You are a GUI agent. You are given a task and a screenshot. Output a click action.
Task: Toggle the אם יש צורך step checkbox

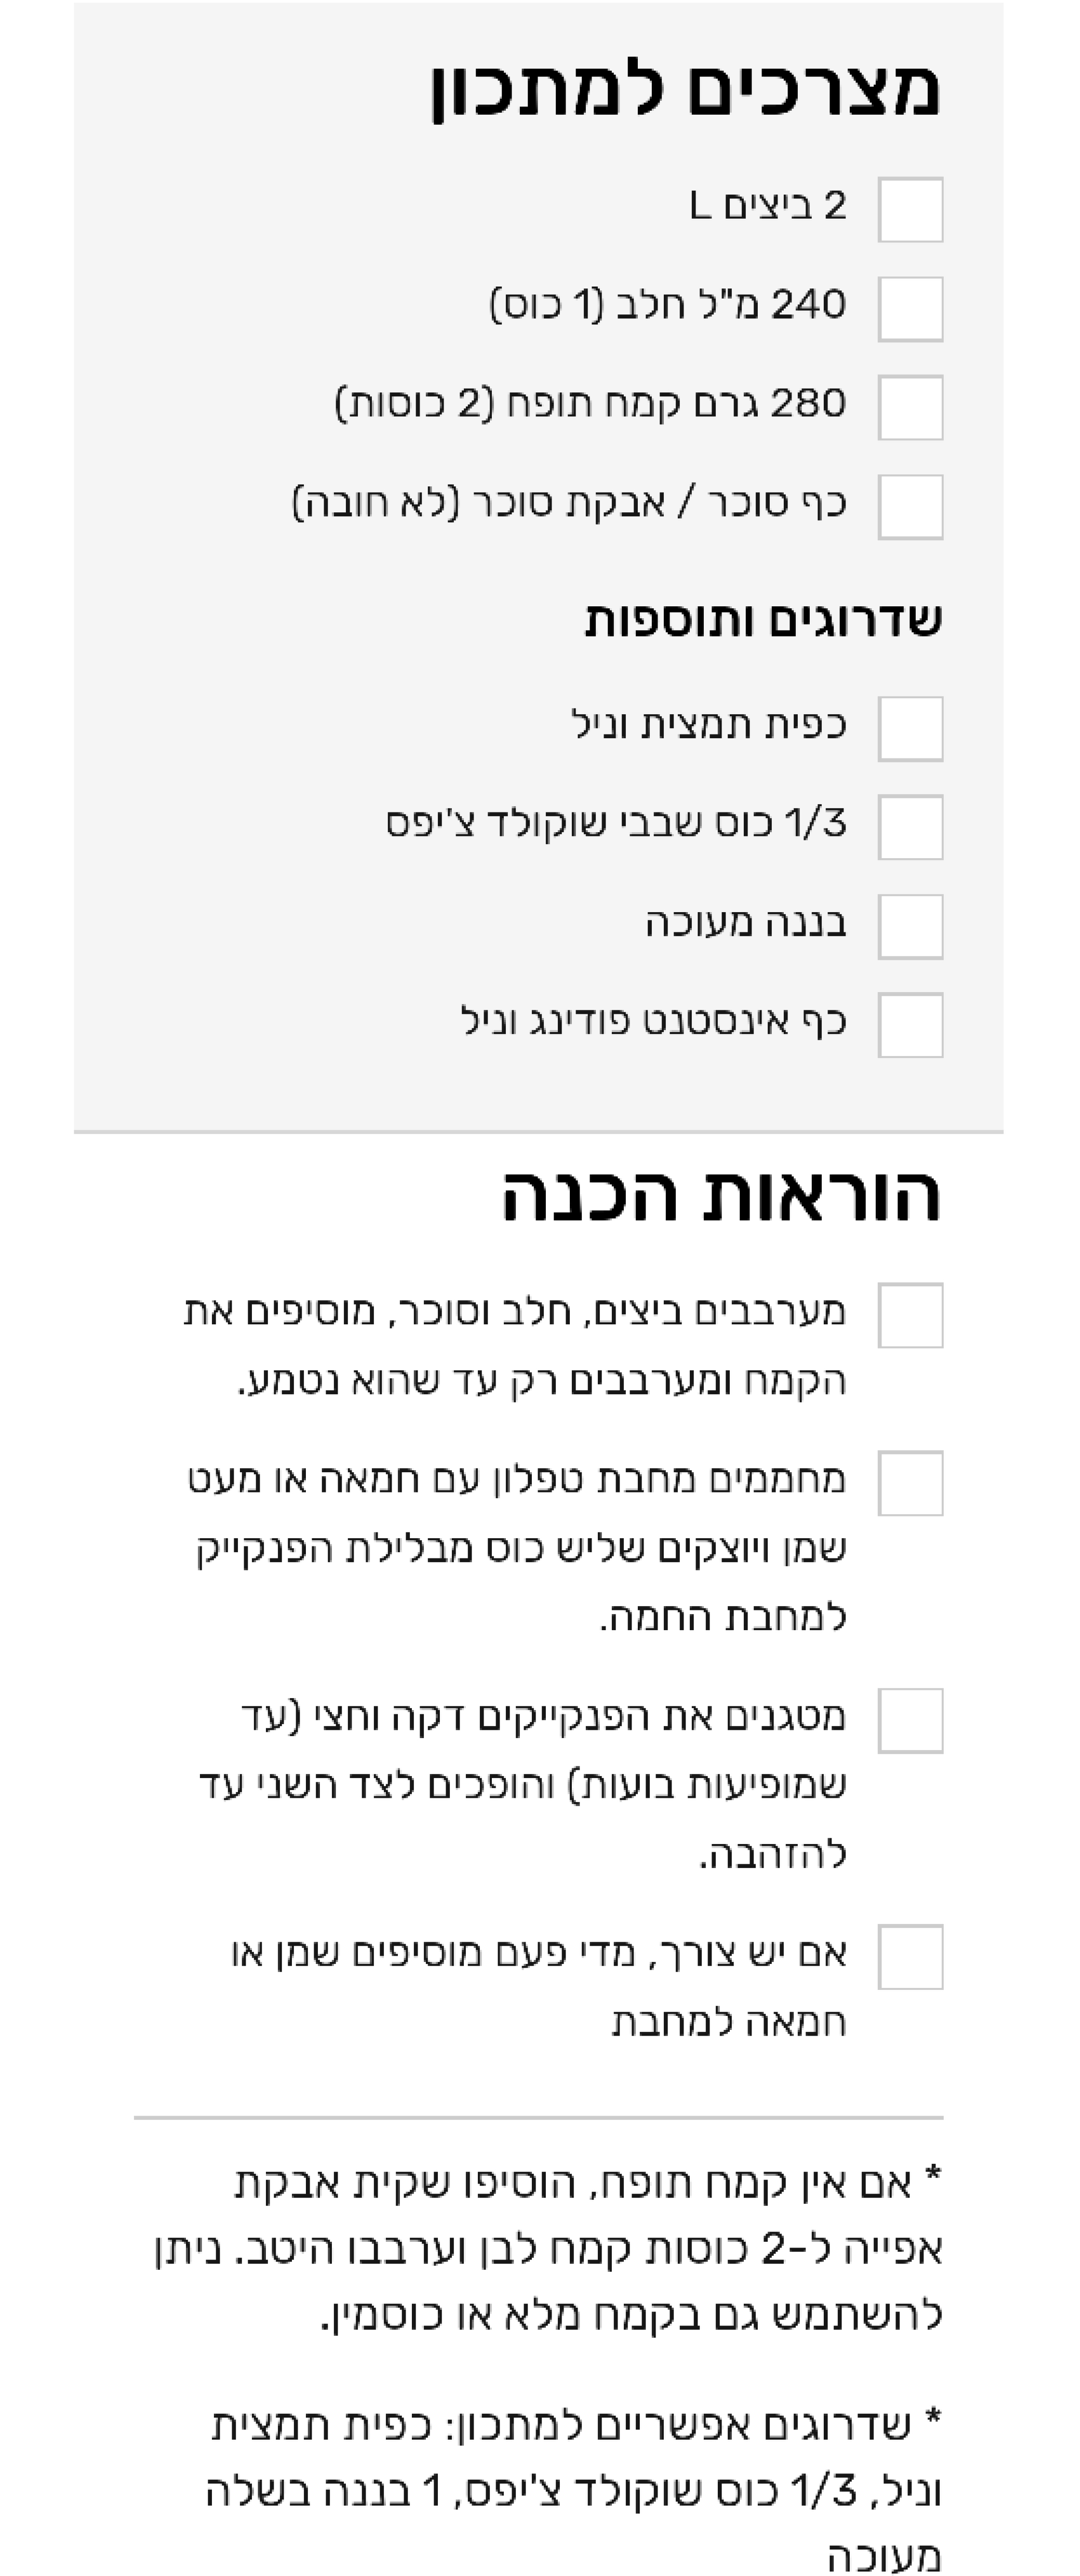point(910,1957)
